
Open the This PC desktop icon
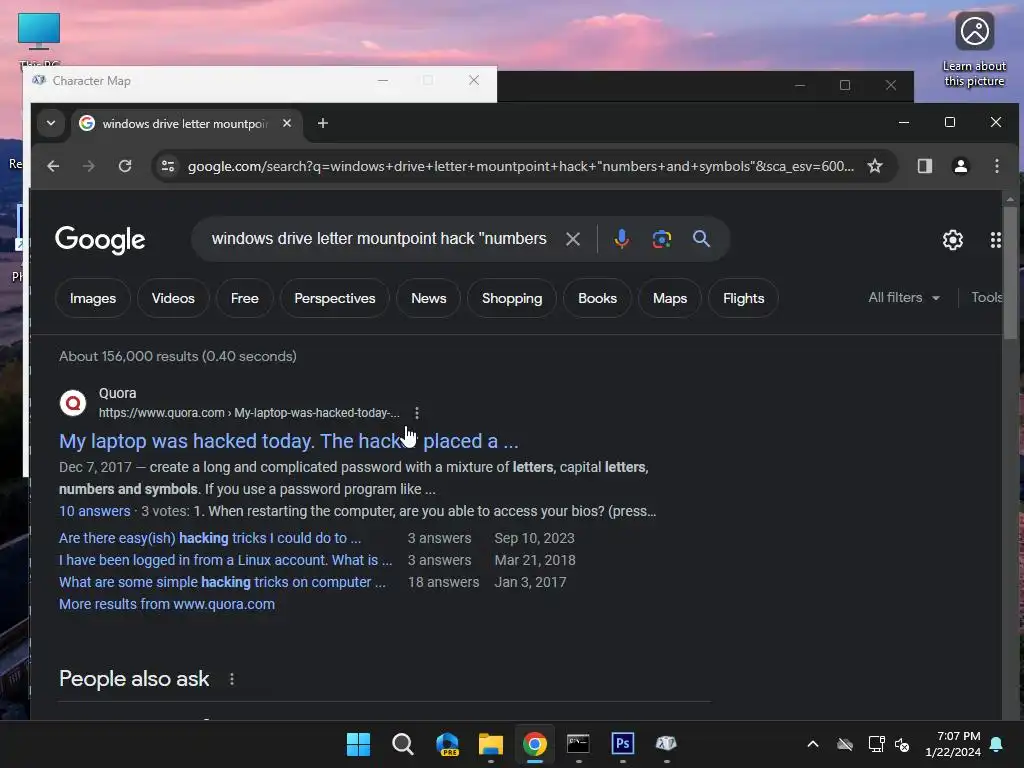coord(39,39)
